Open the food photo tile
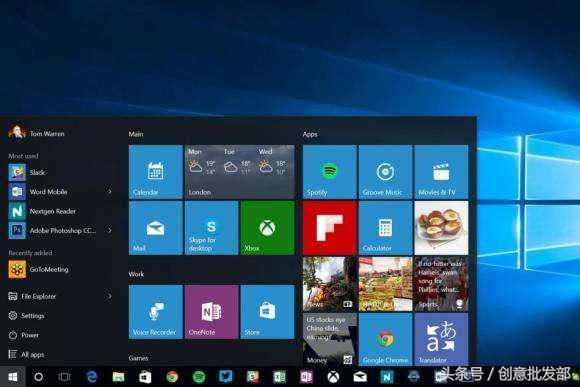Viewport: 580px width, 387px height. pyautogui.click(x=441, y=228)
